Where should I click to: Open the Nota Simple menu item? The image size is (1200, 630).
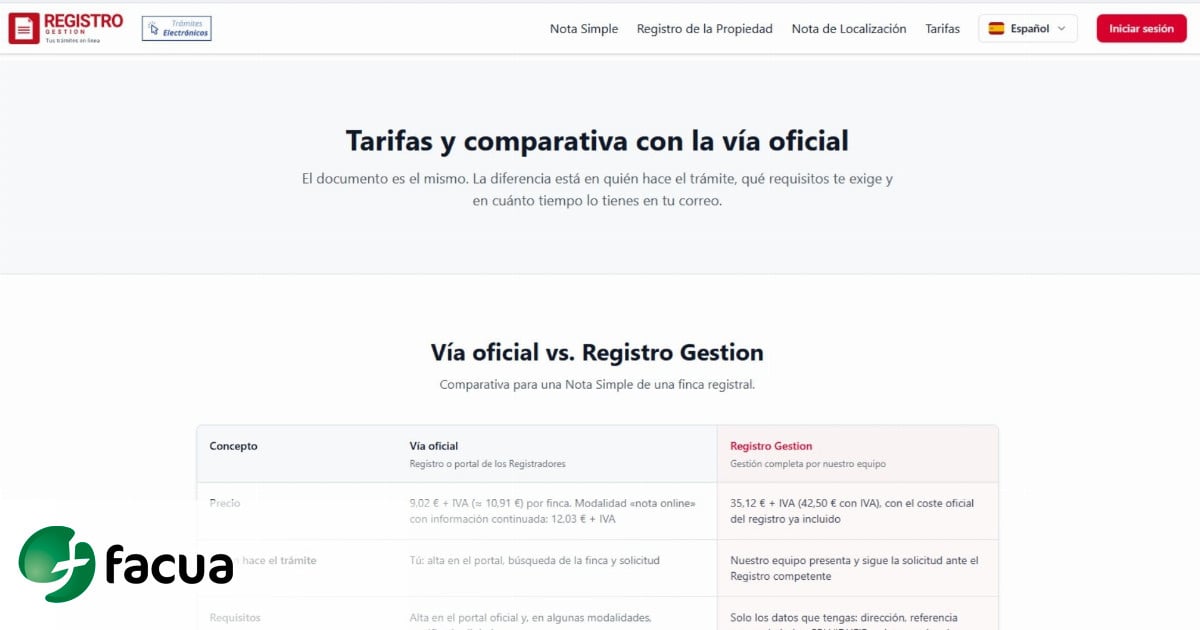tap(584, 29)
